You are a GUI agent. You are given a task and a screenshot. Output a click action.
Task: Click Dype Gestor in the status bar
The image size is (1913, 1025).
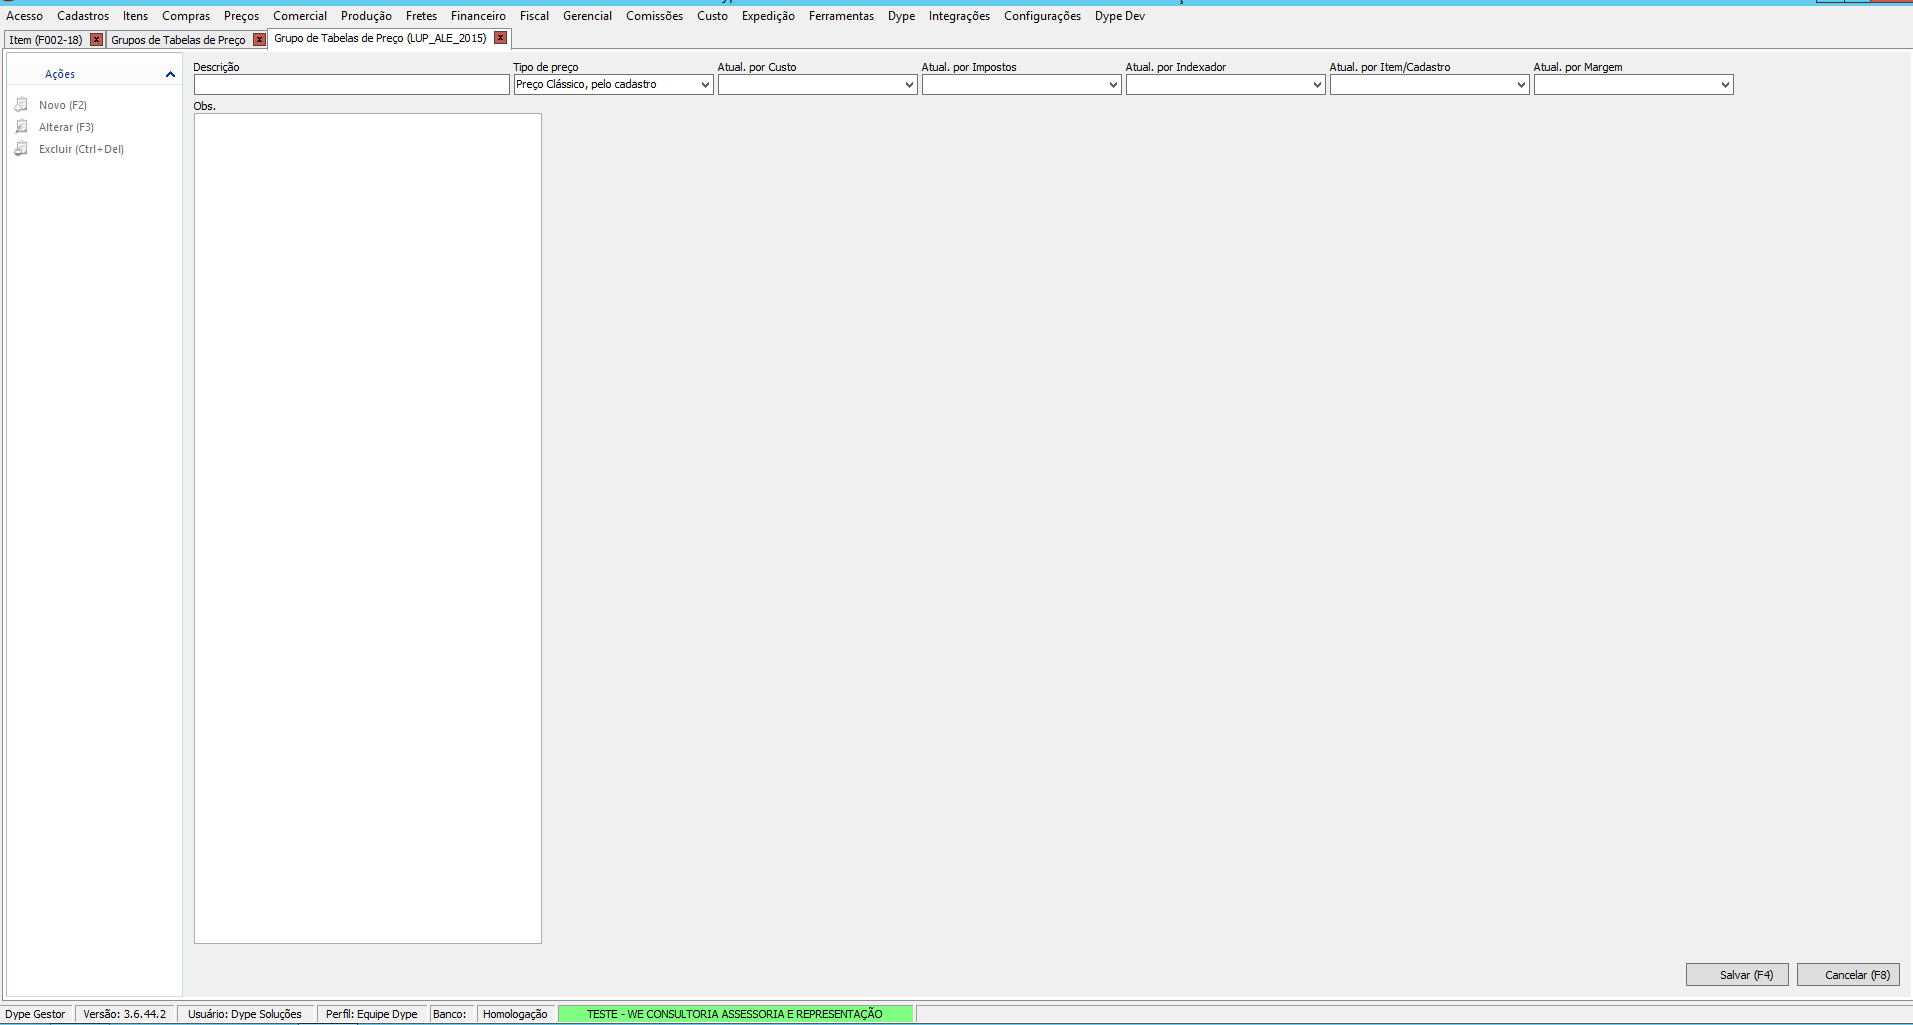click(x=35, y=1014)
